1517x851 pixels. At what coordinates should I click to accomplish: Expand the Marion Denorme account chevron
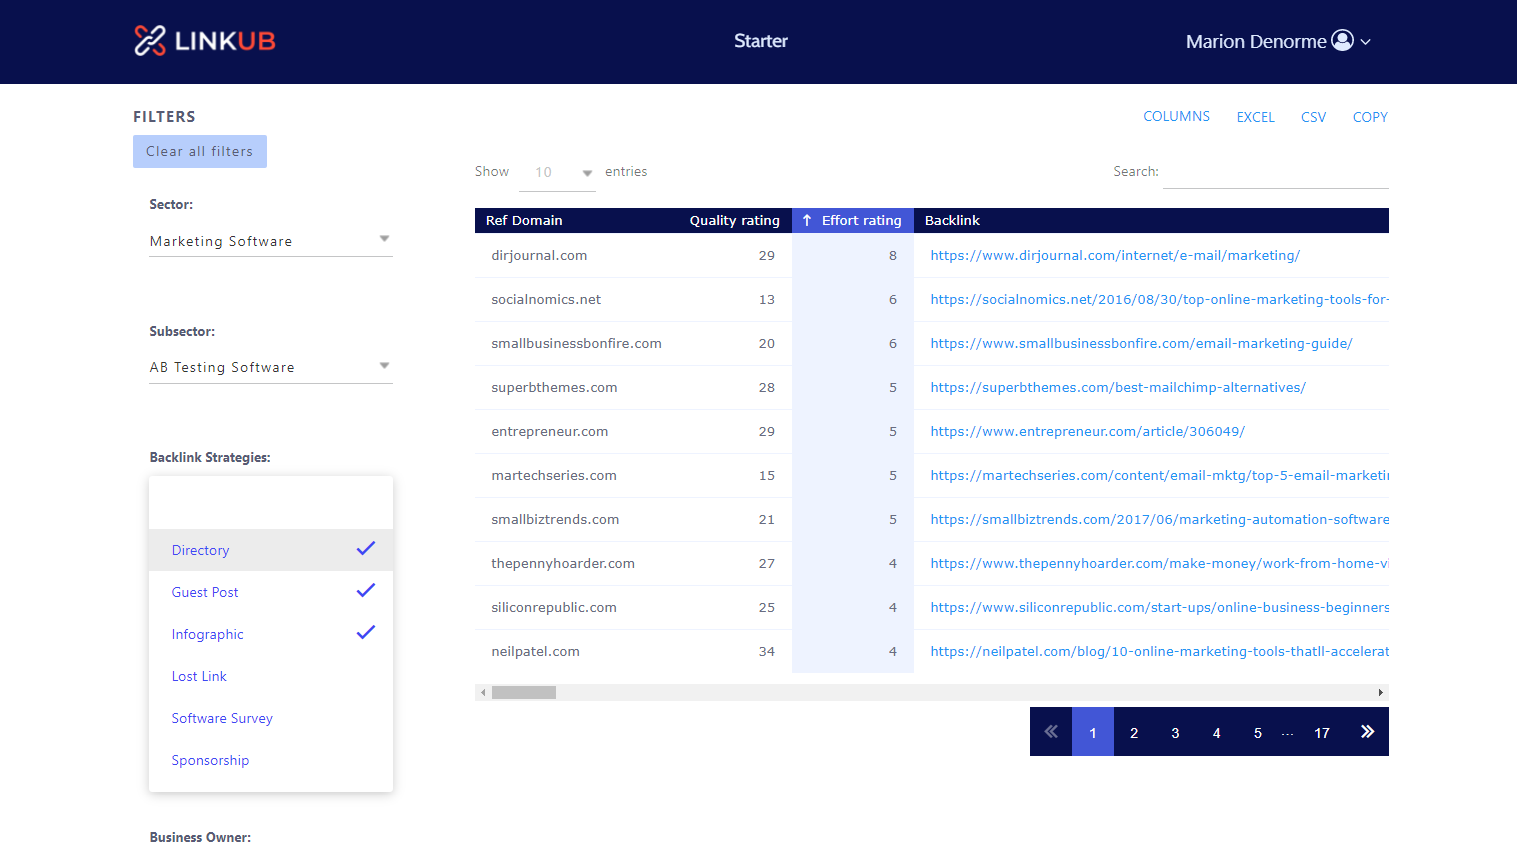coord(1366,42)
